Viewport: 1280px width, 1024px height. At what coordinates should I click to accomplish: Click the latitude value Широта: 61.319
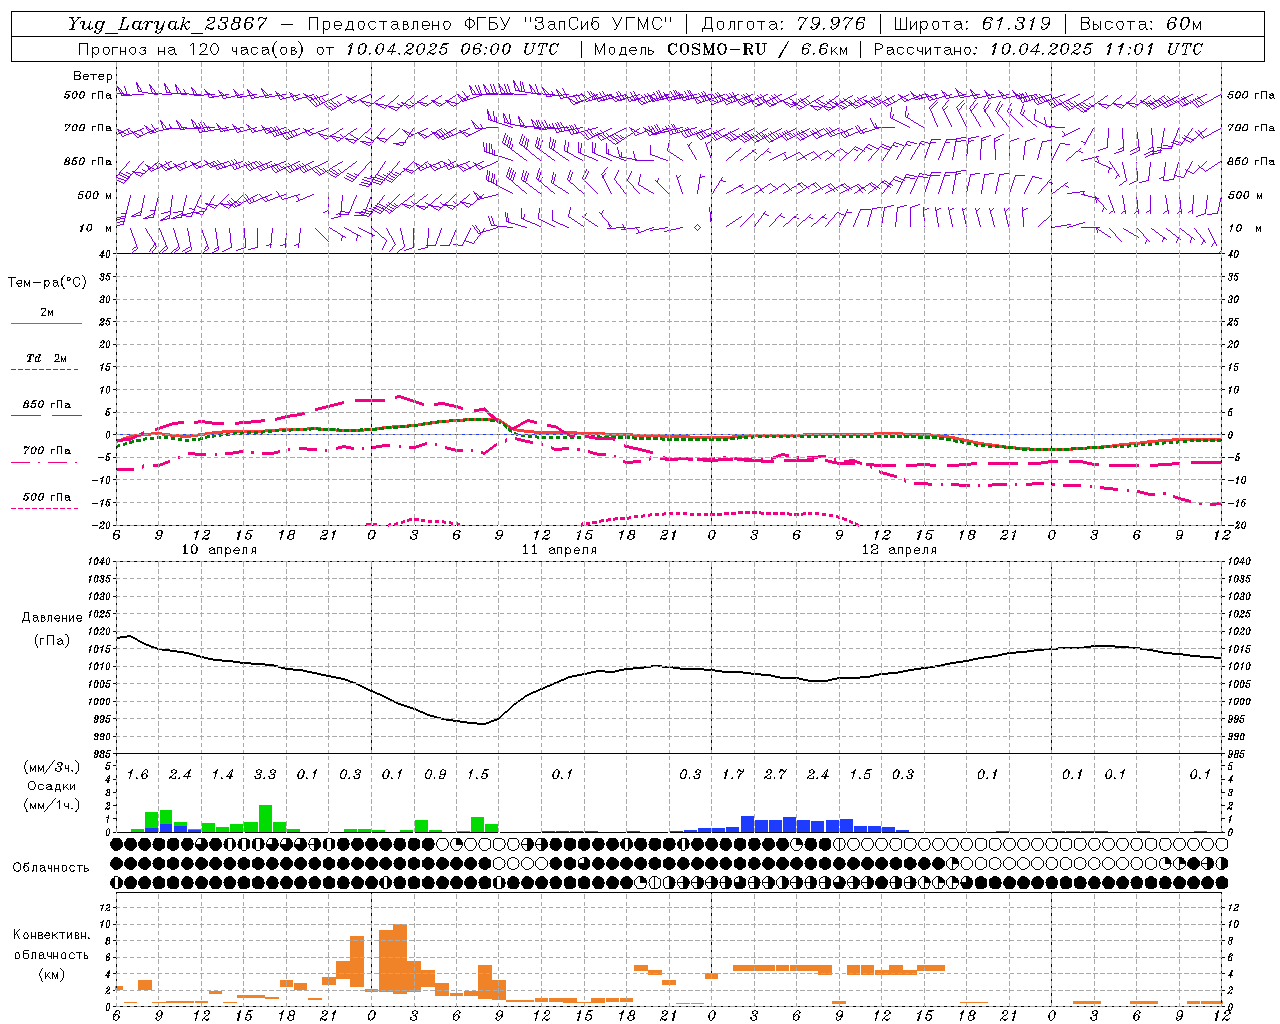pyautogui.click(x=972, y=24)
